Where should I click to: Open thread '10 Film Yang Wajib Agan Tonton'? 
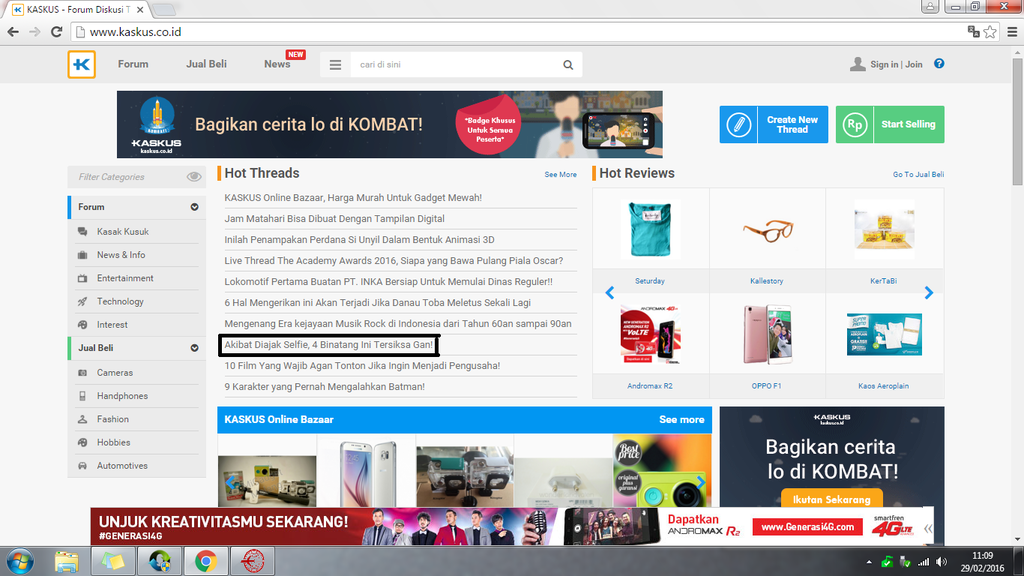(x=362, y=366)
